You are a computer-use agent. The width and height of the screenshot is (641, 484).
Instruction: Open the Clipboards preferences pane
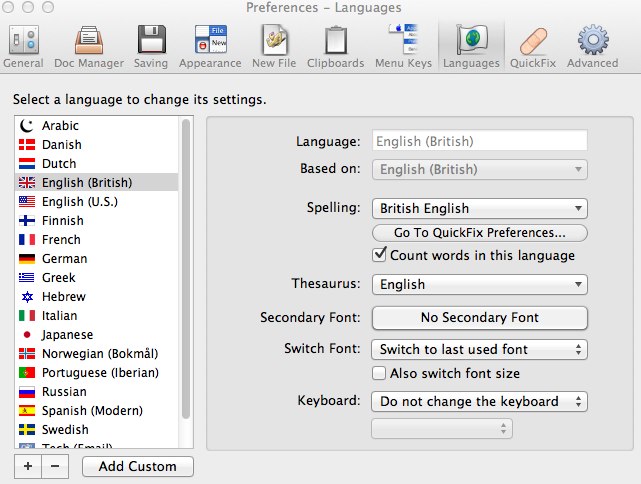click(335, 46)
